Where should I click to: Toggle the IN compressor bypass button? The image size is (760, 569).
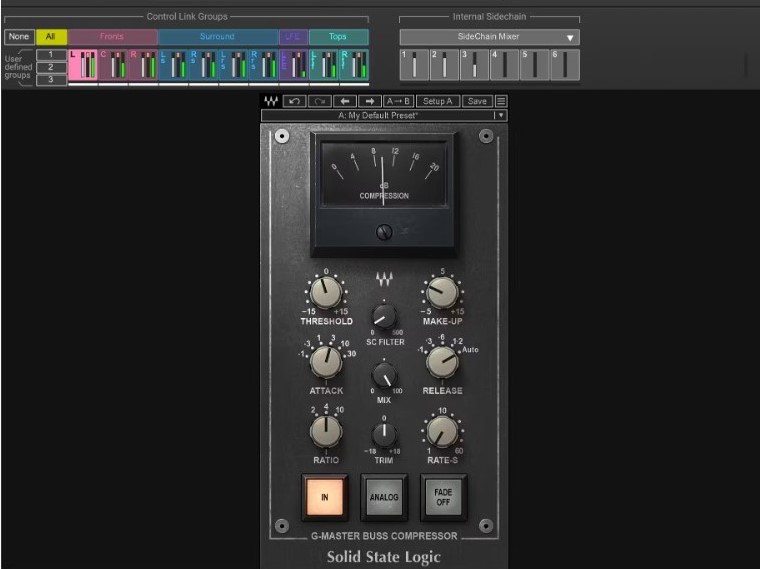[325, 497]
